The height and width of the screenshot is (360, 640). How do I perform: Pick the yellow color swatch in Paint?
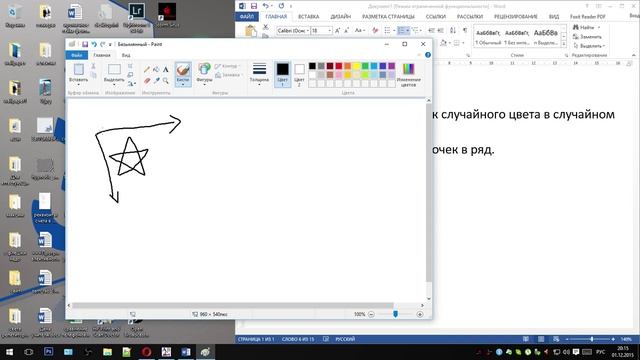point(356,66)
